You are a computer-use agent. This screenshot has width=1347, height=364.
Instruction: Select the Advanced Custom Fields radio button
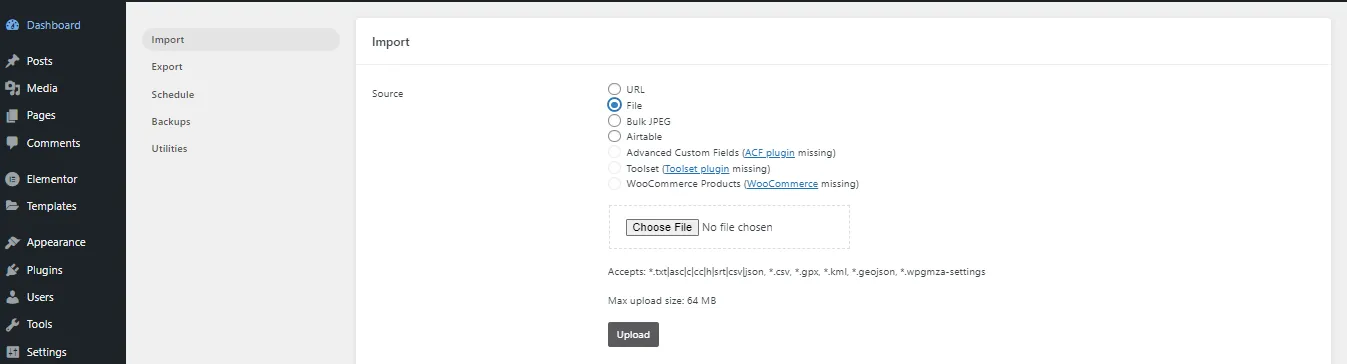(615, 152)
